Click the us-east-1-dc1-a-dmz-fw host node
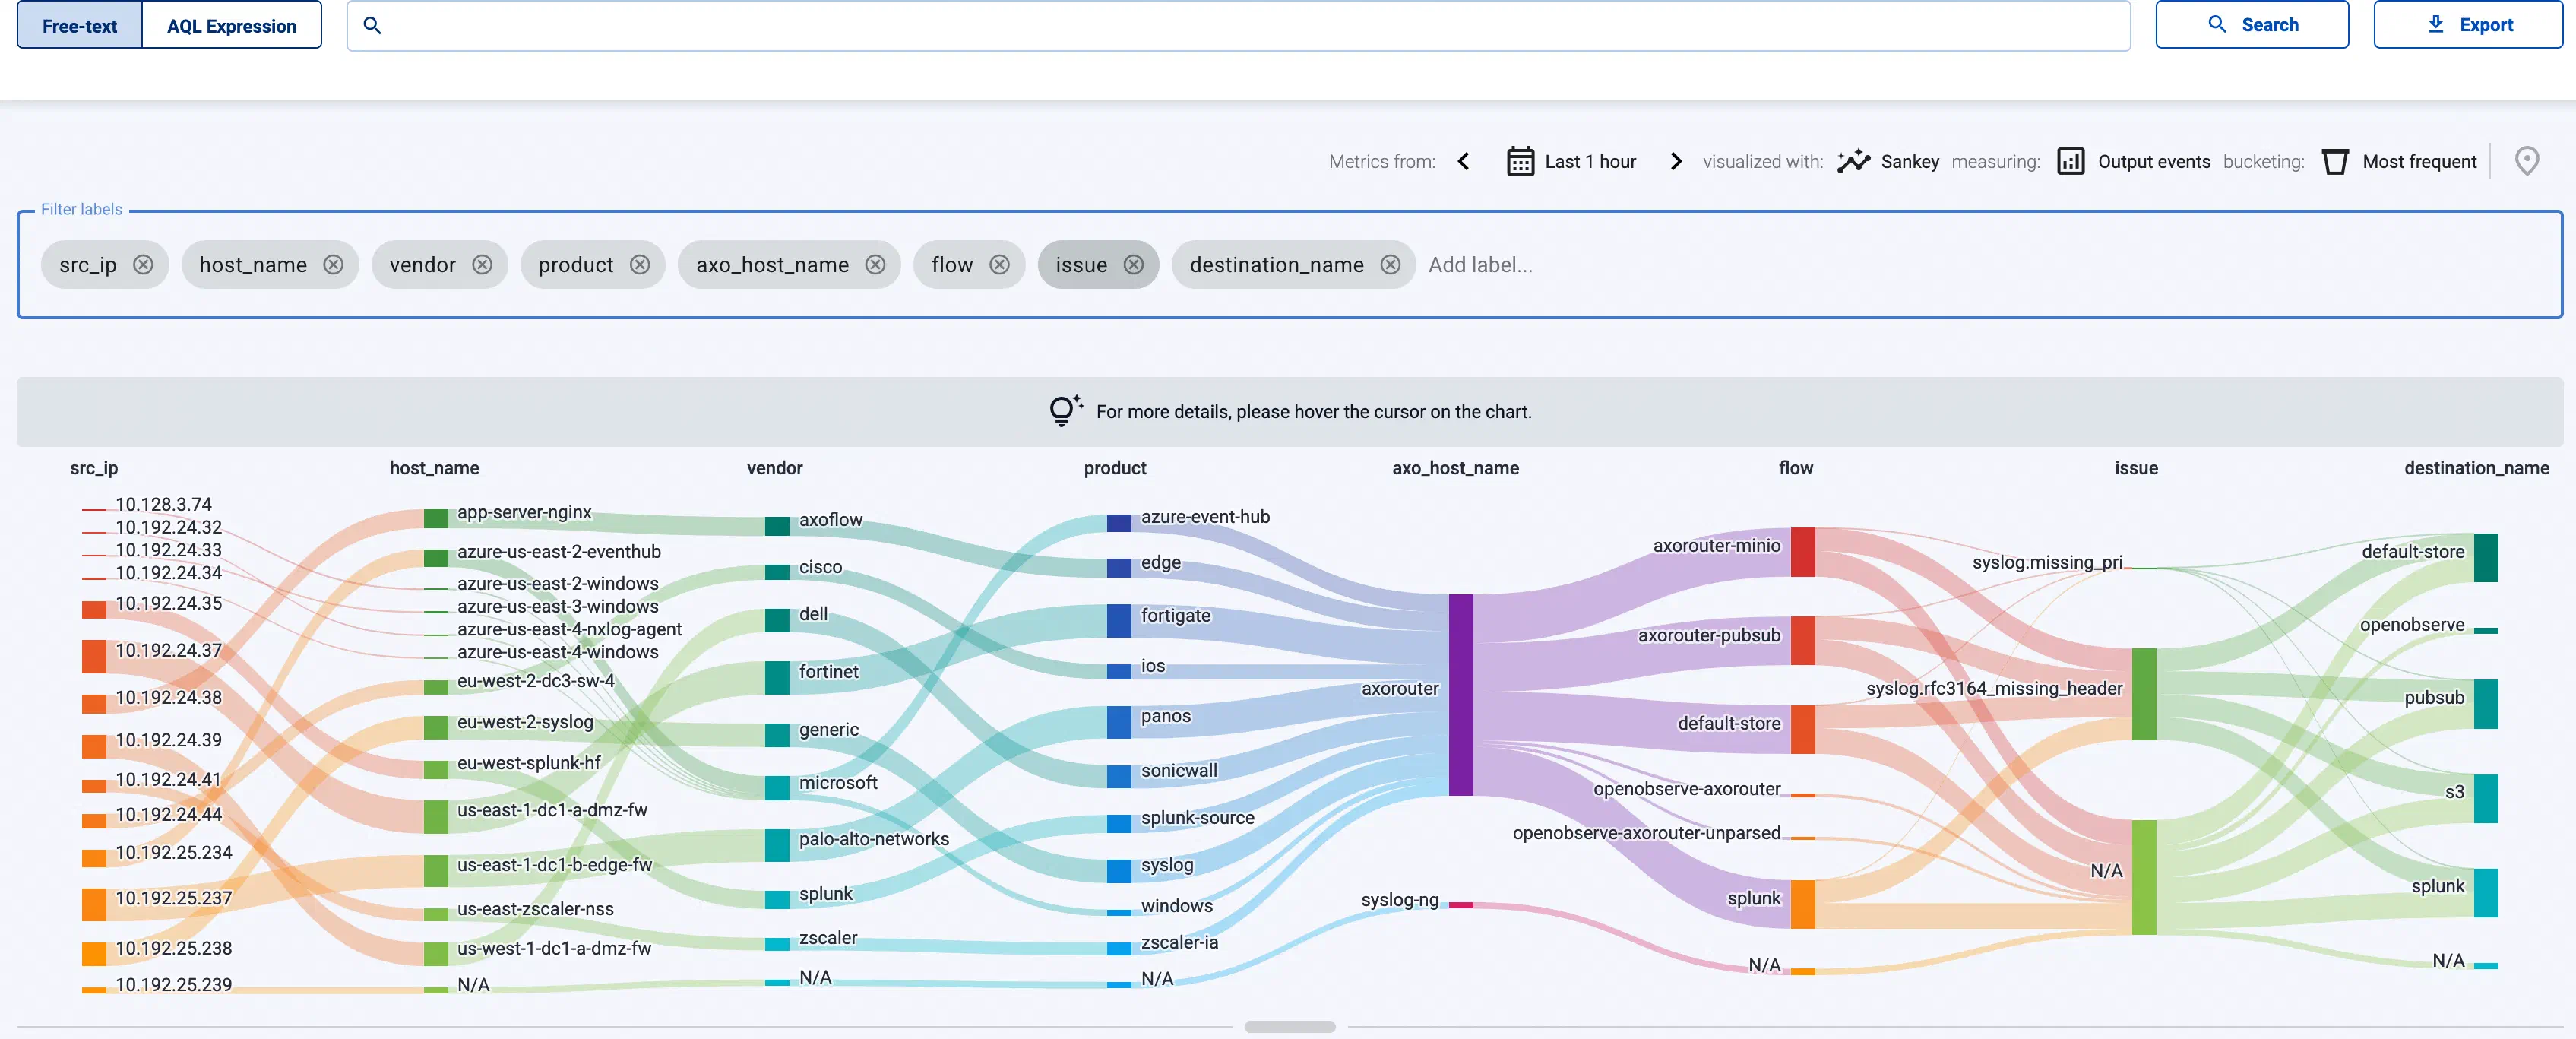 click(x=435, y=816)
